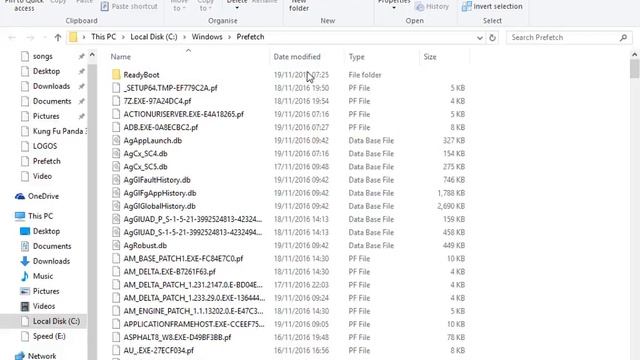Image resolution: width=640 pixels, height=360 pixels.
Task: Click the Videos film icon
Action: (x=25, y=306)
